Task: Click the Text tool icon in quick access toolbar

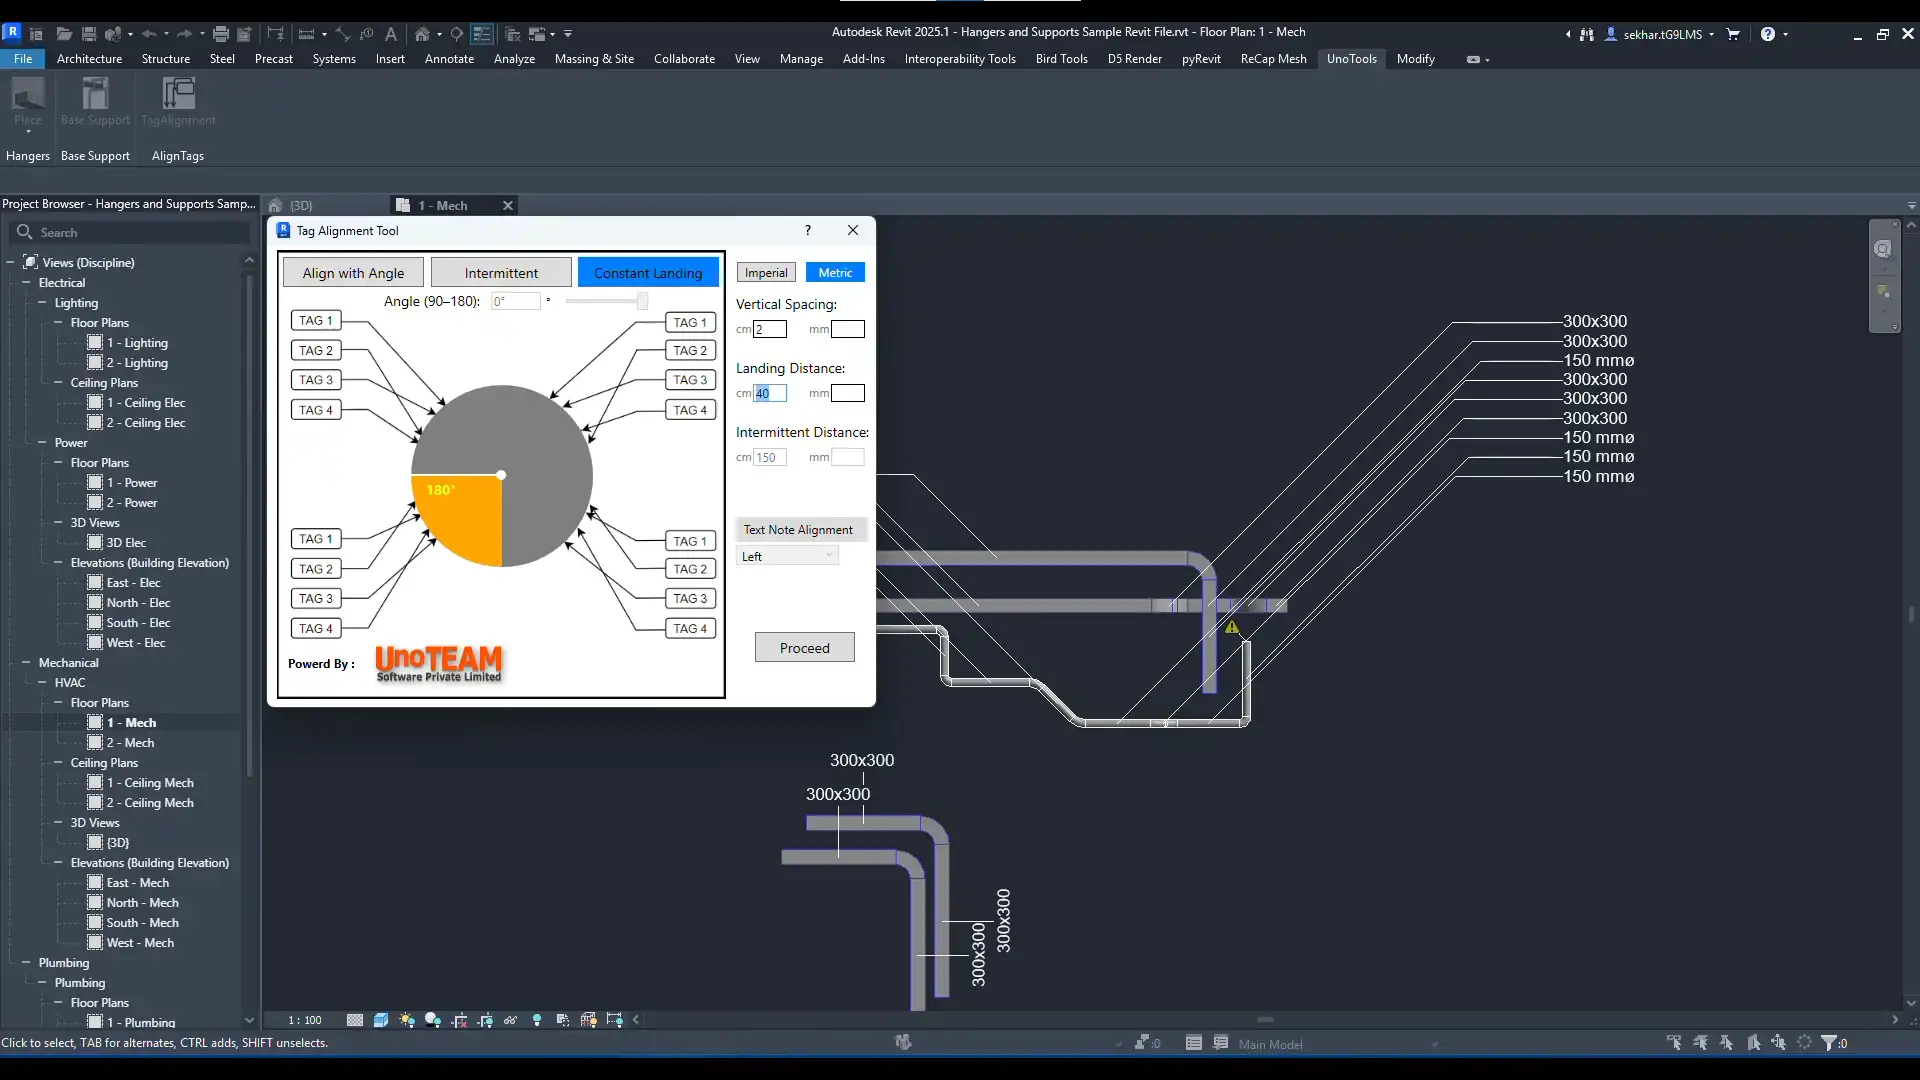Action: pyautogui.click(x=391, y=34)
